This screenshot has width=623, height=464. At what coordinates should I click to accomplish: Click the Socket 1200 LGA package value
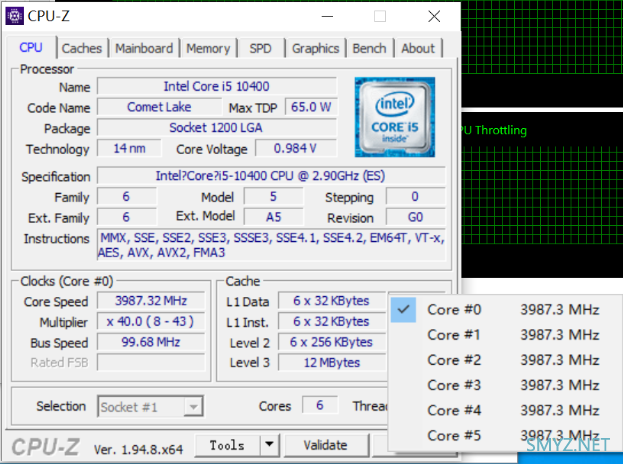(217, 128)
